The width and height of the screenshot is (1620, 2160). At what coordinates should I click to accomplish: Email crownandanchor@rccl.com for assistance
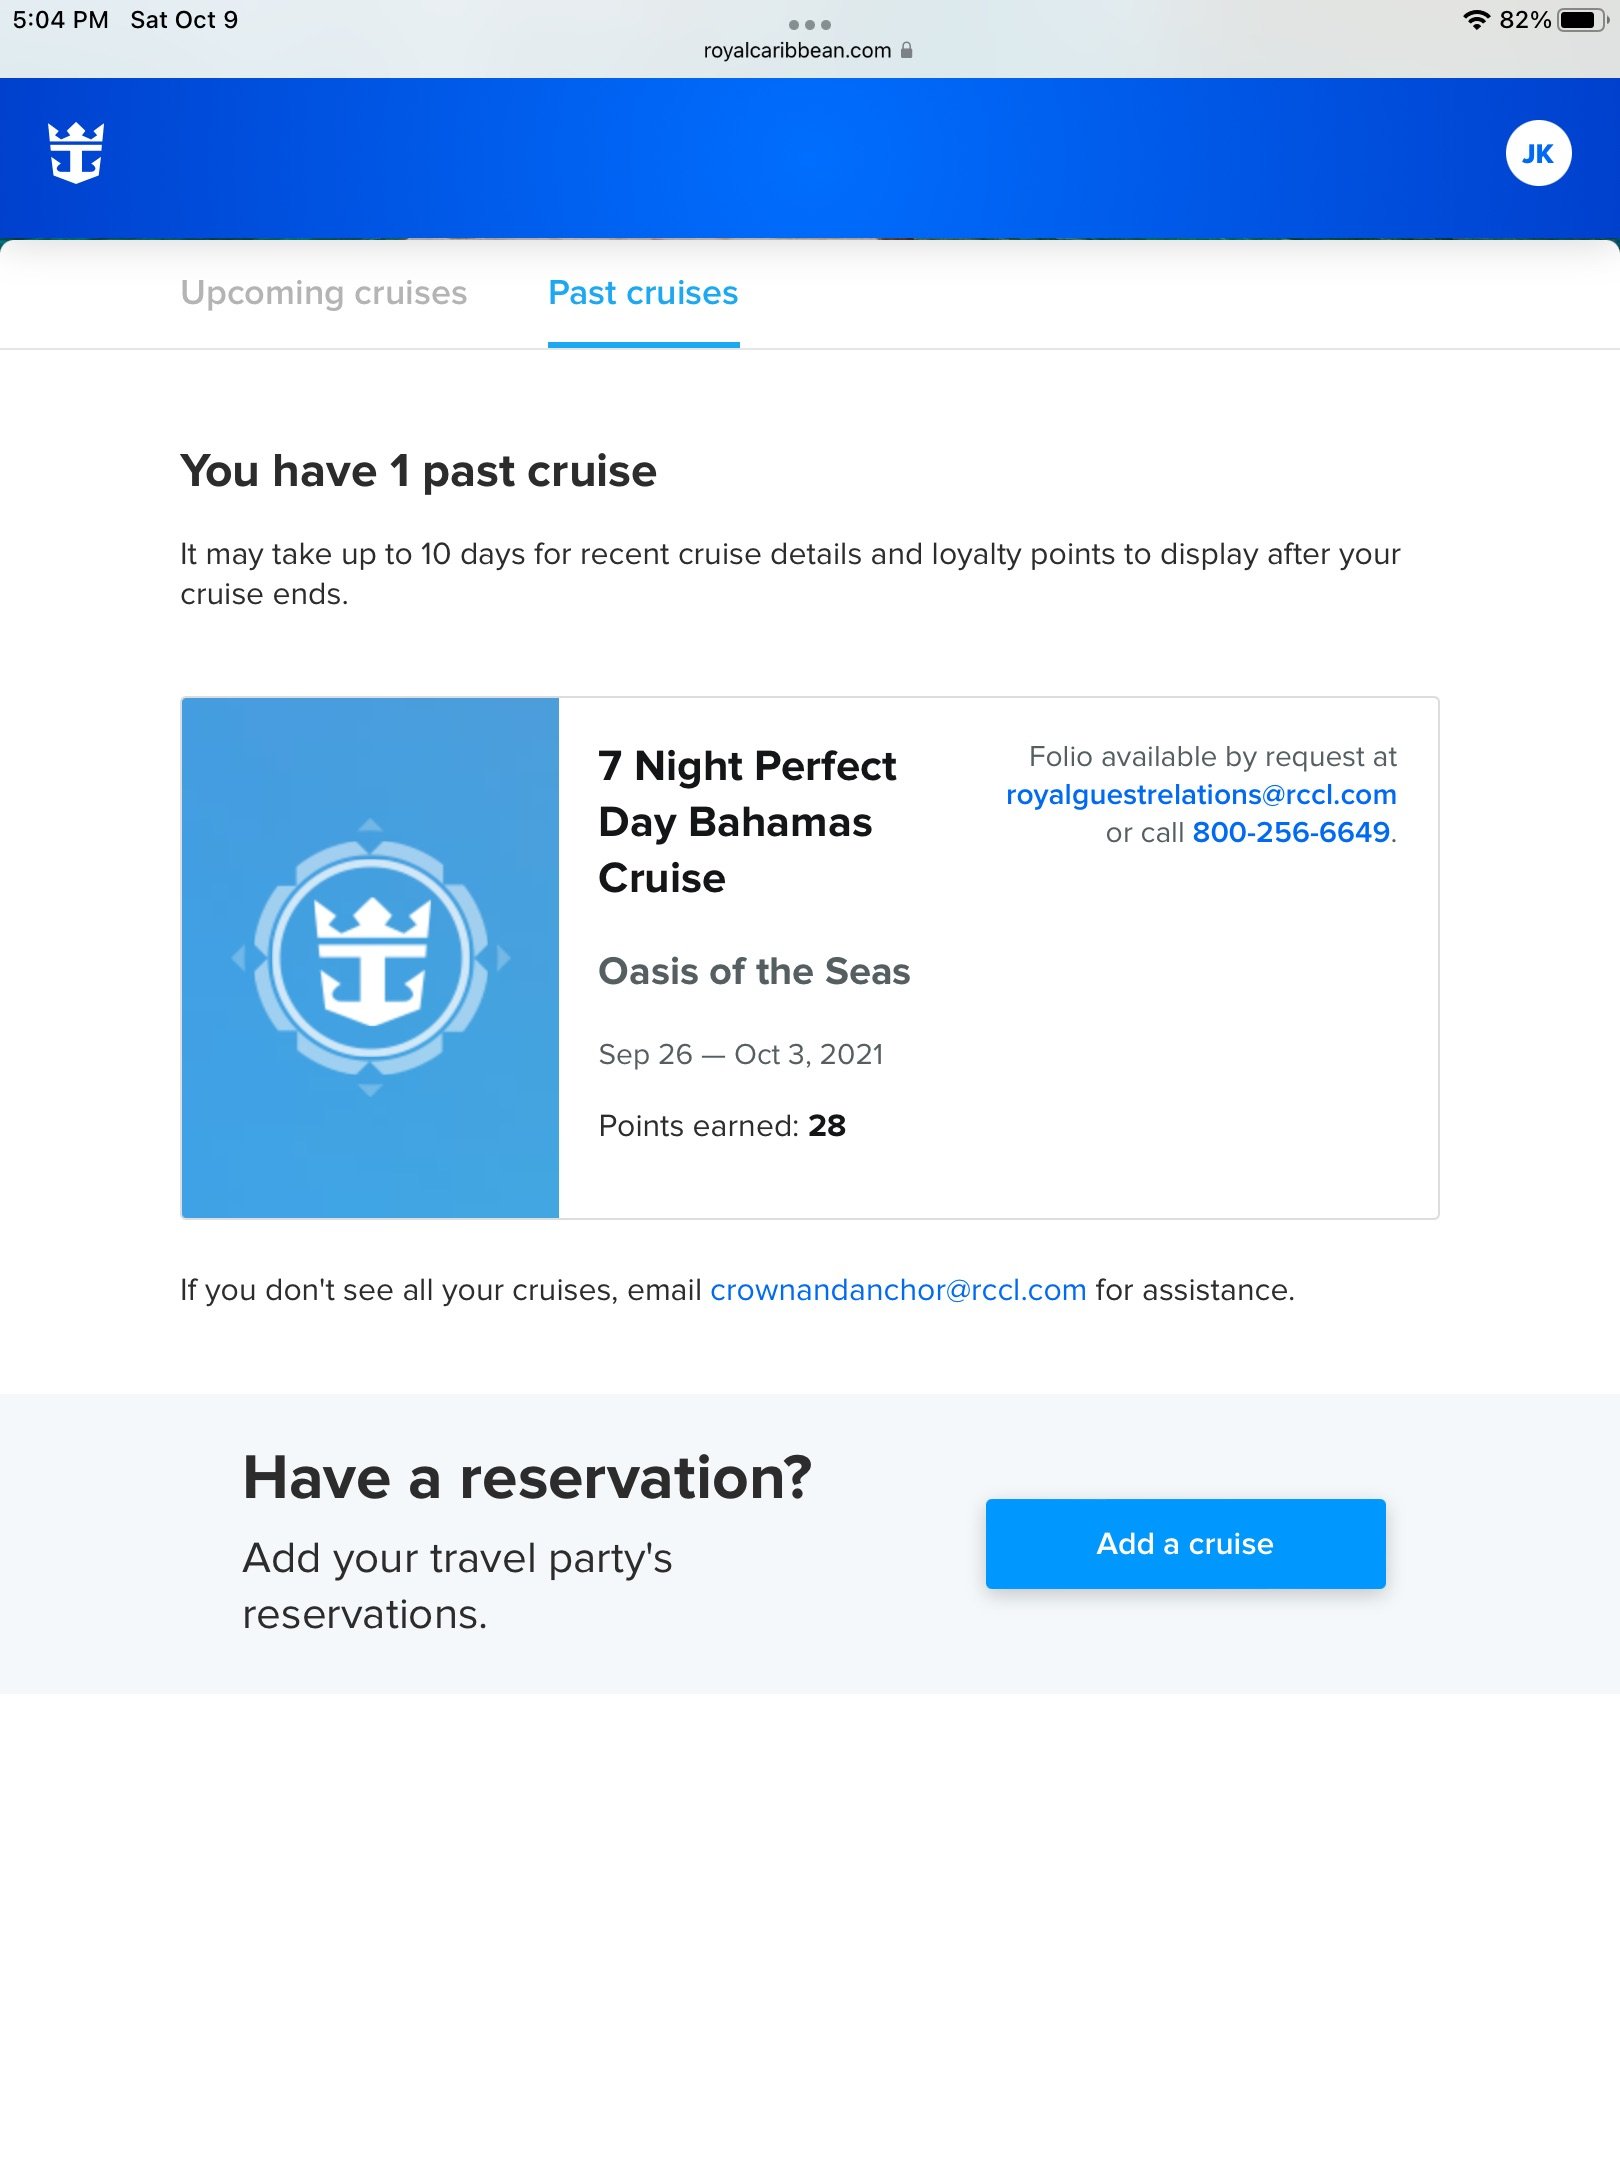click(898, 1290)
